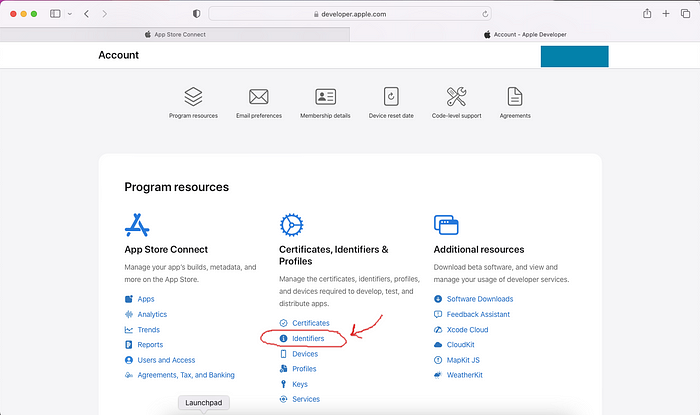Open the Reports link

pos(150,344)
